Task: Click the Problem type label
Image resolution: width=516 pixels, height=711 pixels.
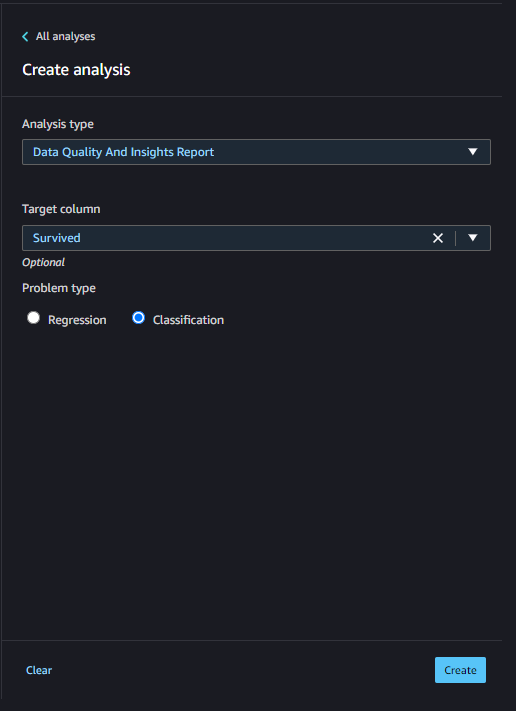Action: [x=59, y=288]
